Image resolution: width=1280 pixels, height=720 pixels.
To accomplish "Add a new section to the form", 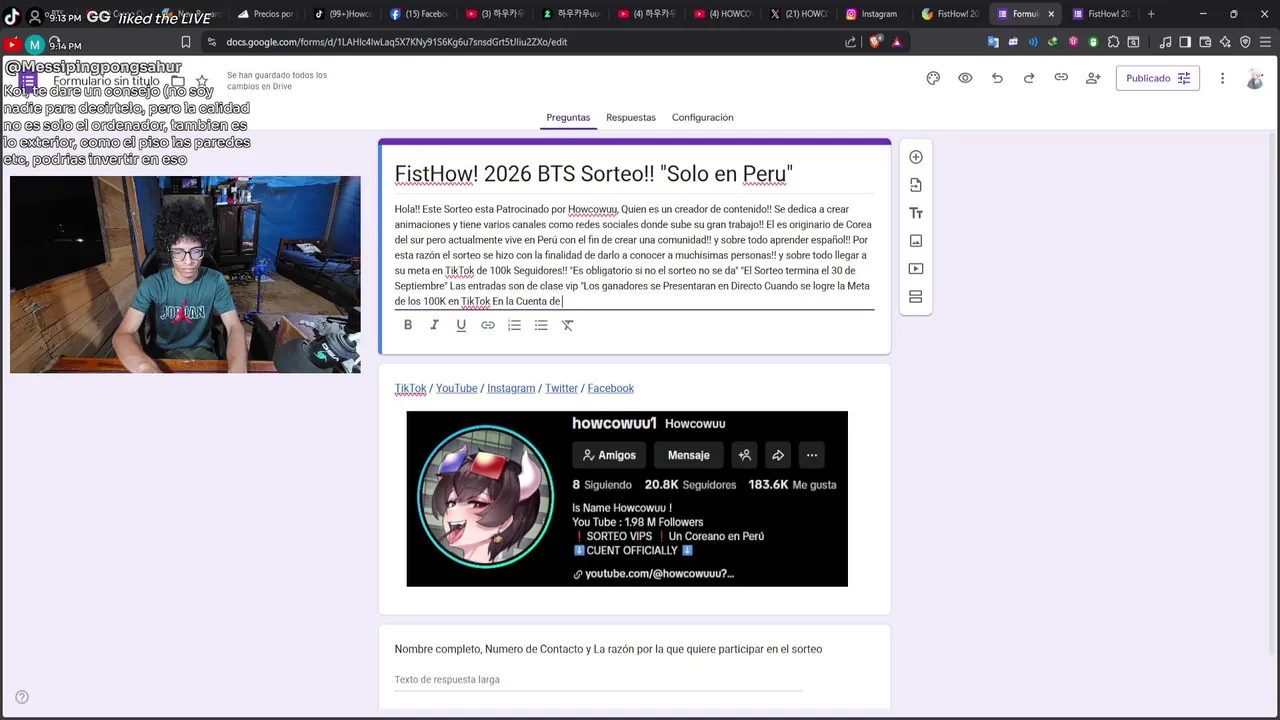I will [x=915, y=297].
